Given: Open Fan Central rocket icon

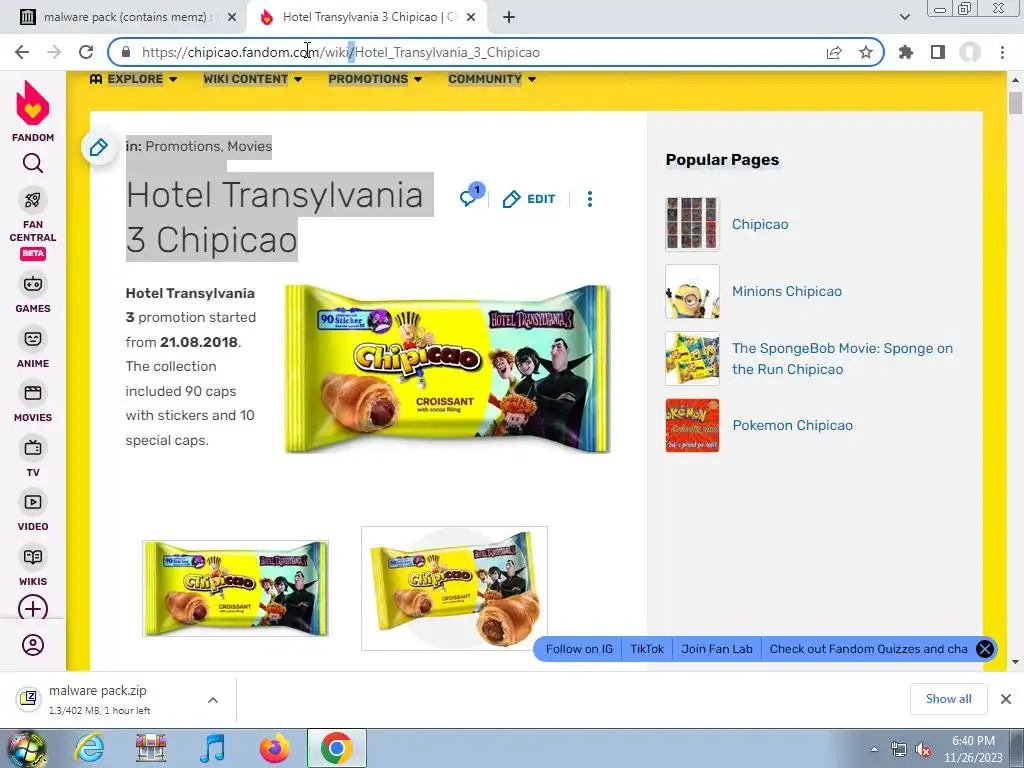Looking at the screenshot, I should [33, 200].
